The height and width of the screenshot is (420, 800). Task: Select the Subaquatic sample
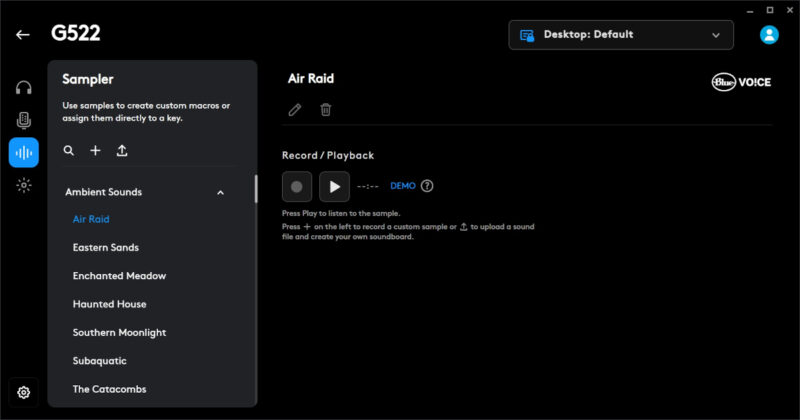(99, 361)
